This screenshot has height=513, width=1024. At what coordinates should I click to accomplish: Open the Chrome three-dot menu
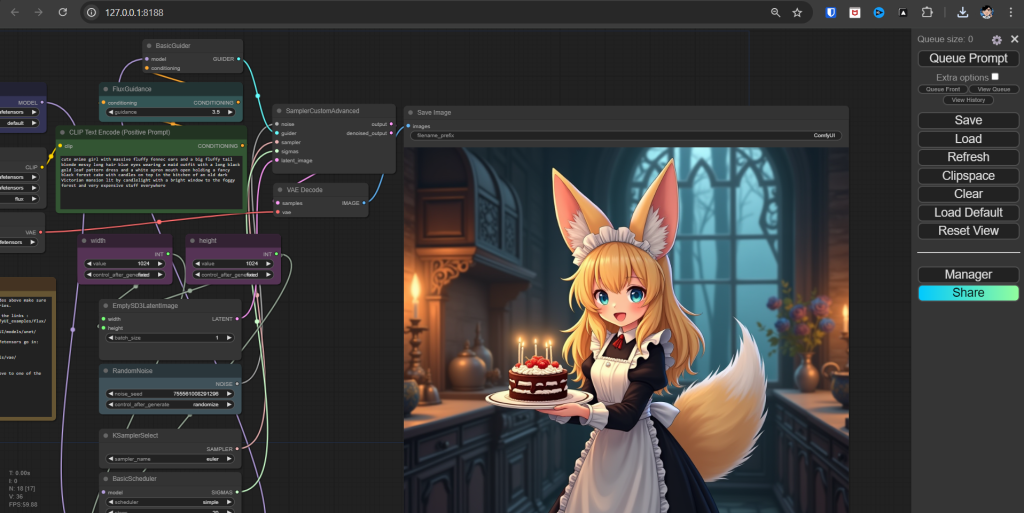(1010, 12)
